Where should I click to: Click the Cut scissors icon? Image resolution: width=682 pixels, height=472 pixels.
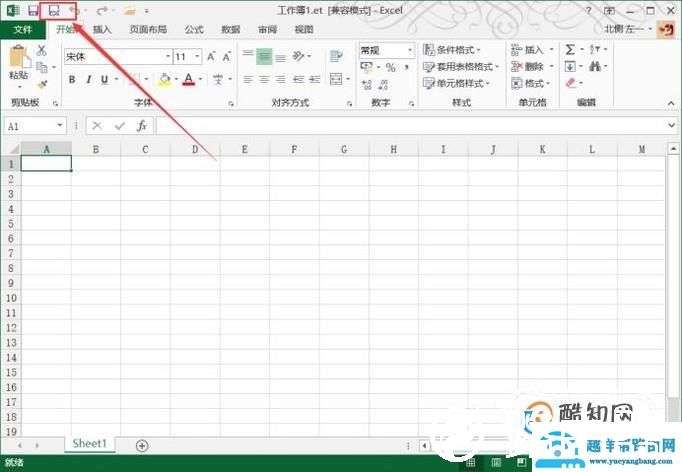point(41,50)
